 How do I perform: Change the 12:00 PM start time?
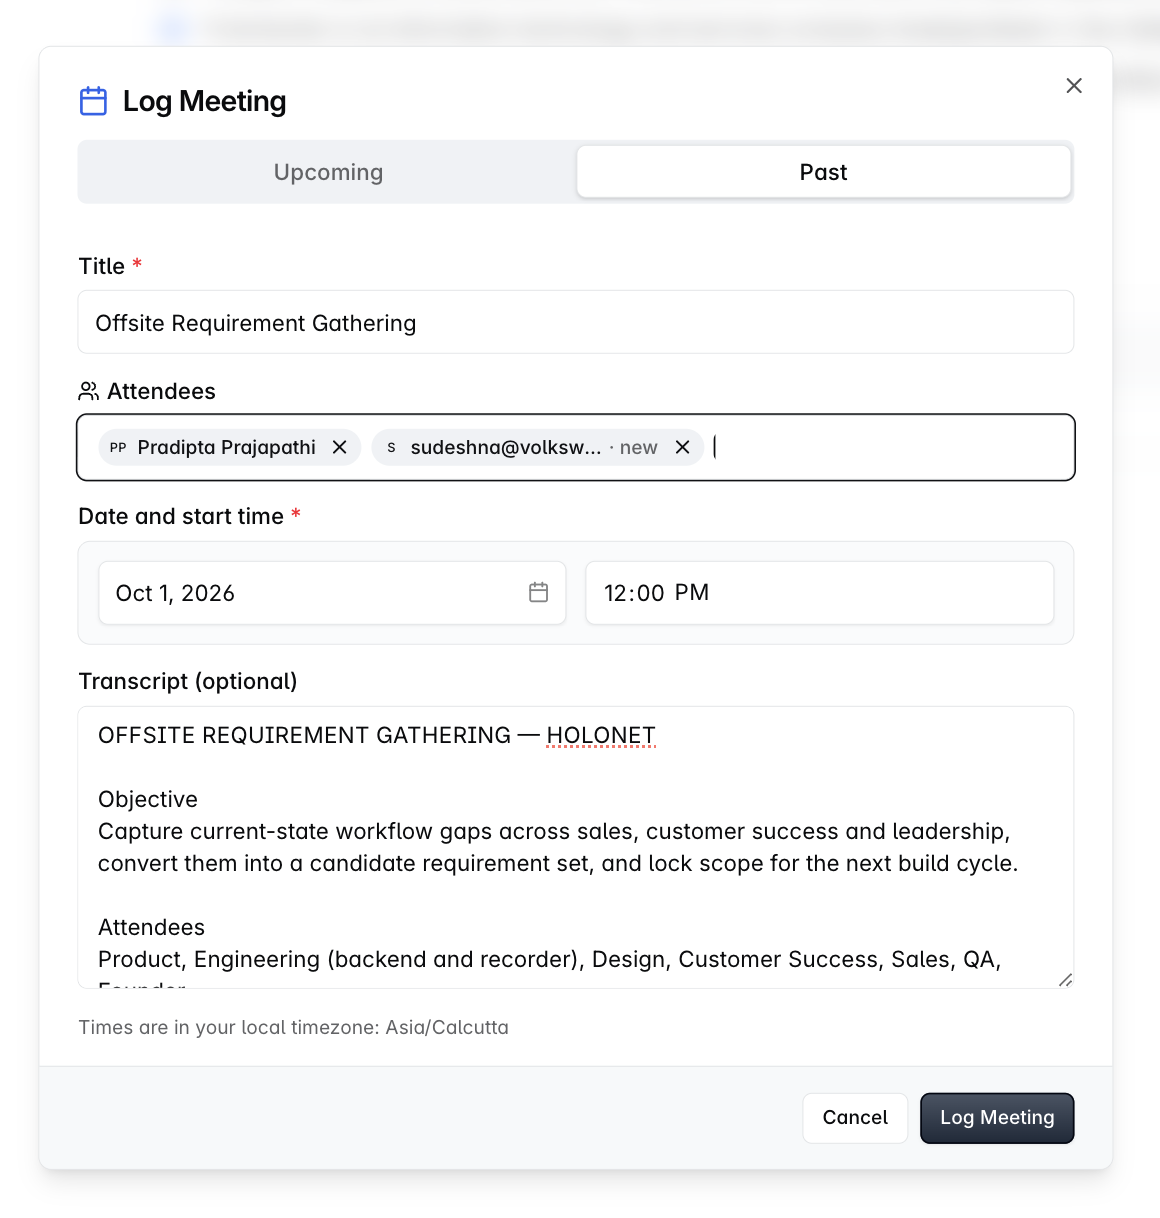tap(820, 593)
